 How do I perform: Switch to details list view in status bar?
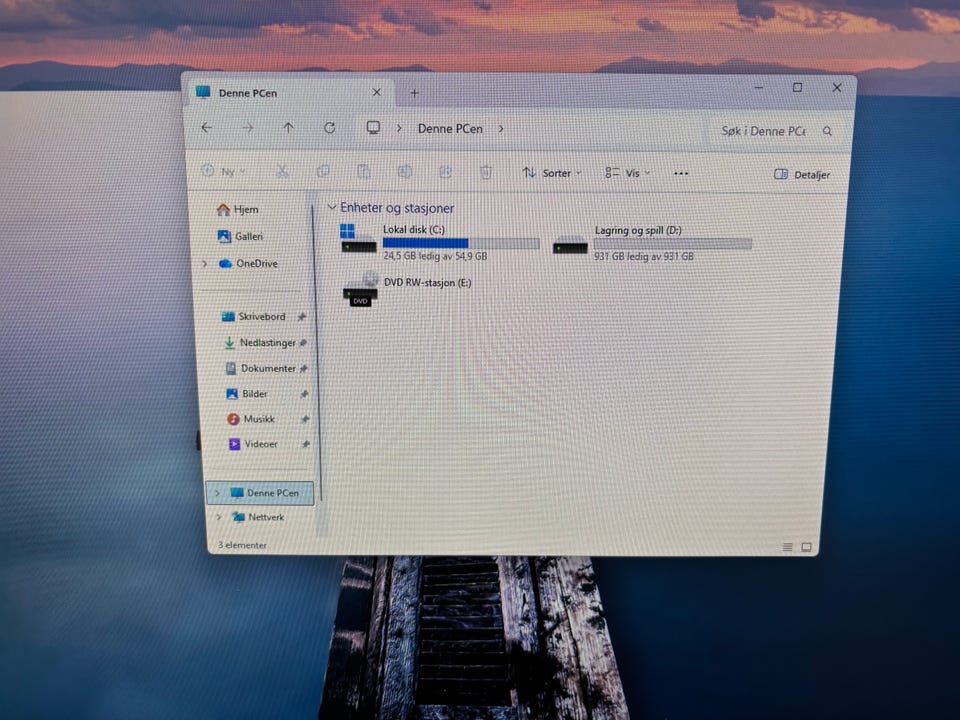787,547
